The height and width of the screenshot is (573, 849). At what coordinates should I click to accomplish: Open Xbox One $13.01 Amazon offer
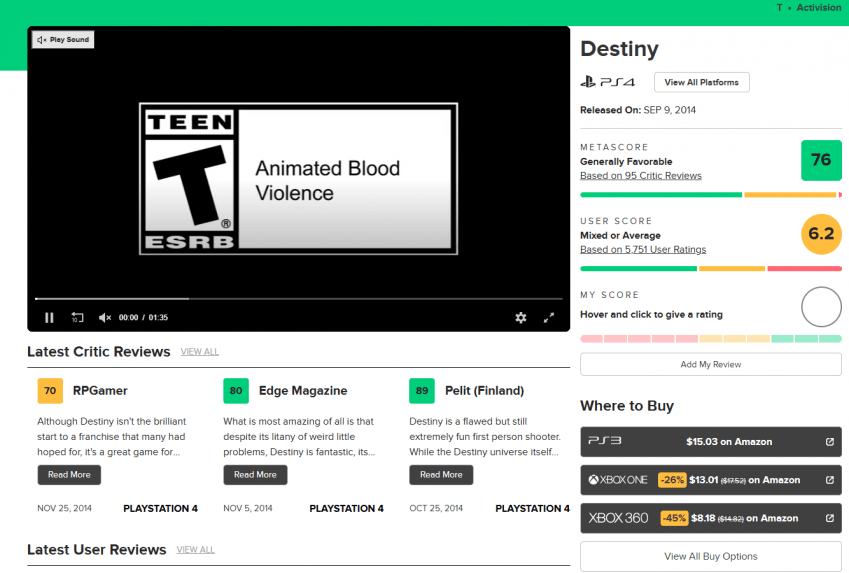710,480
